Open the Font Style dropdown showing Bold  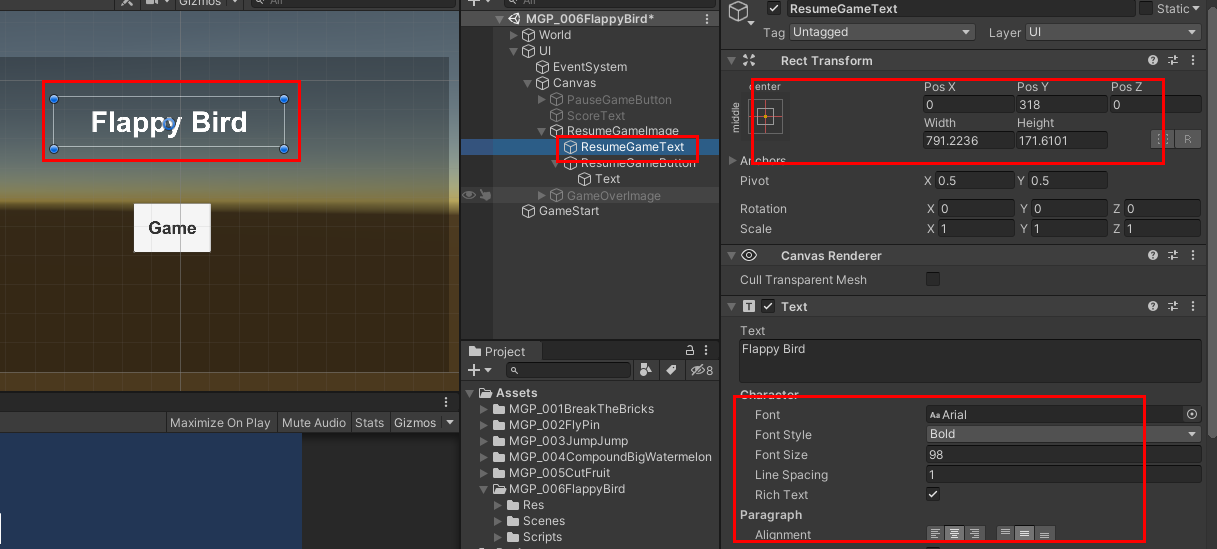point(1063,434)
